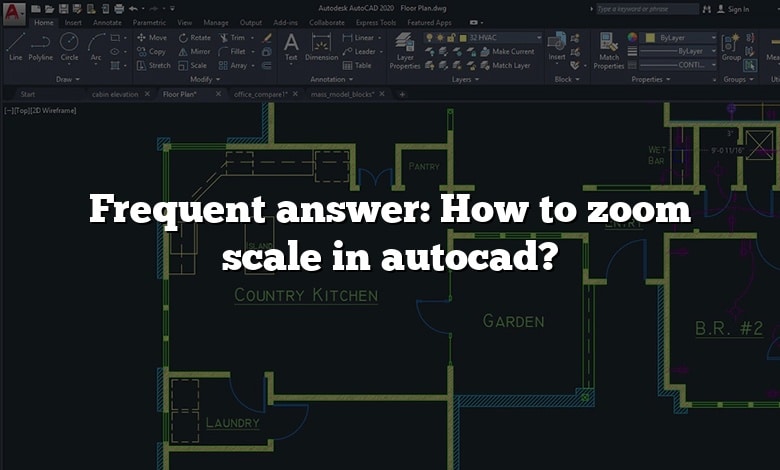Click the Mirror tool
This screenshot has height=470, width=780.
click(194, 51)
